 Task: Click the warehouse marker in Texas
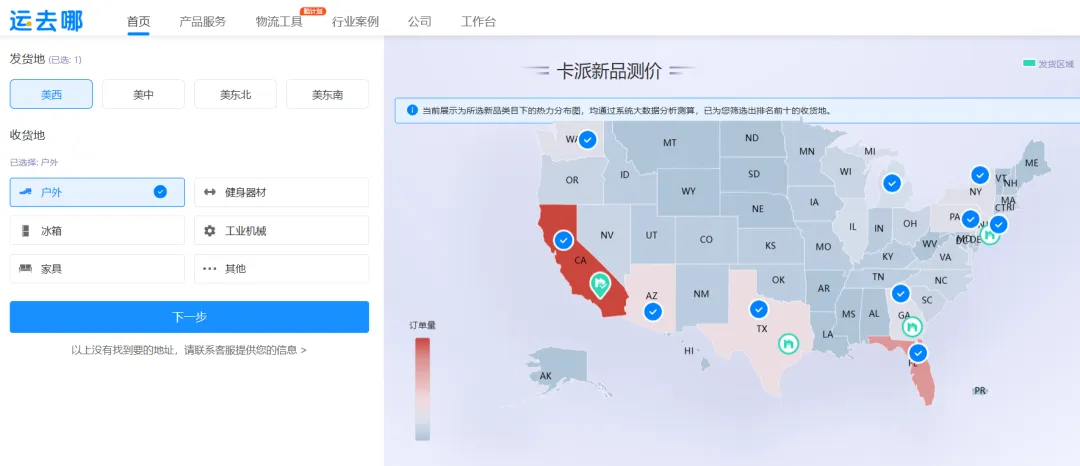click(x=789, y=343)
